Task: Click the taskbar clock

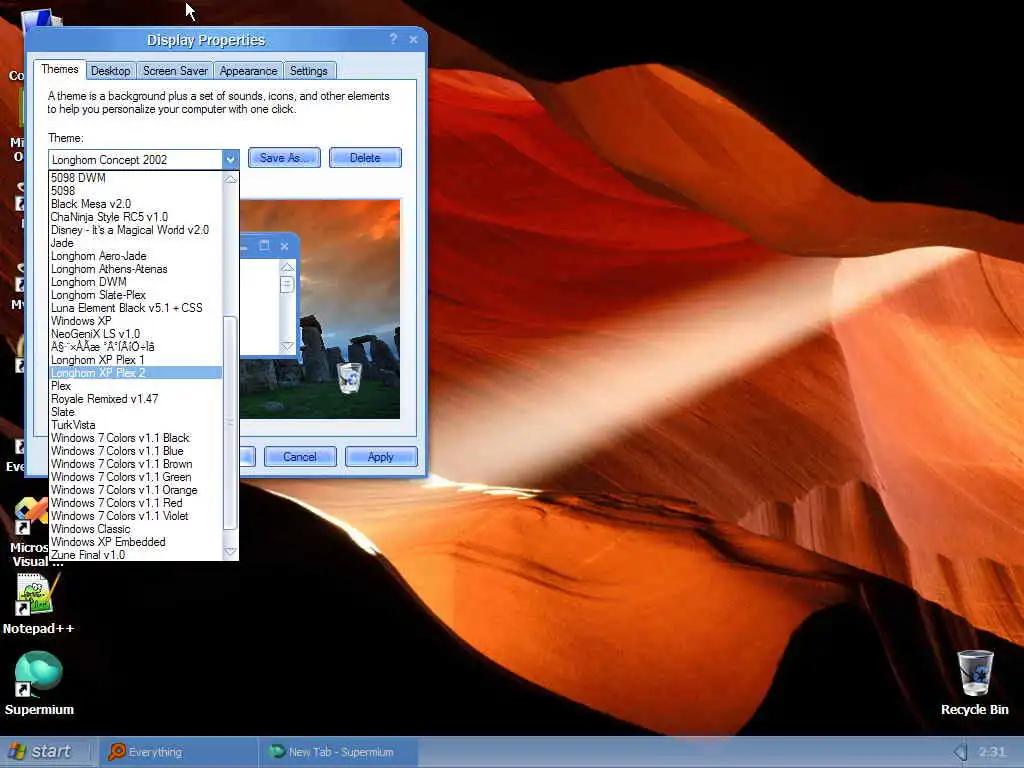Action: [991, 752]
